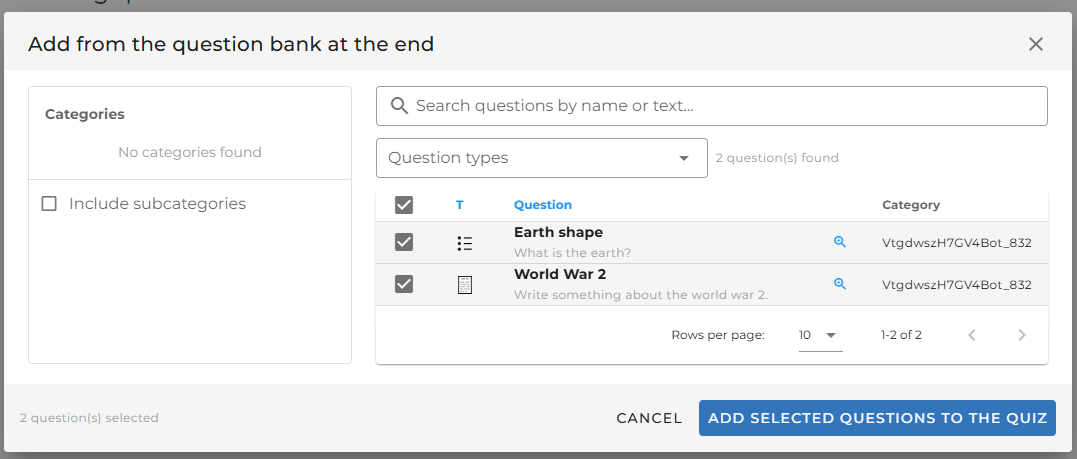Go to previous page of questions
This screenshot has width=1077, height=459.
pyautogui.click(x=971, y=335)
